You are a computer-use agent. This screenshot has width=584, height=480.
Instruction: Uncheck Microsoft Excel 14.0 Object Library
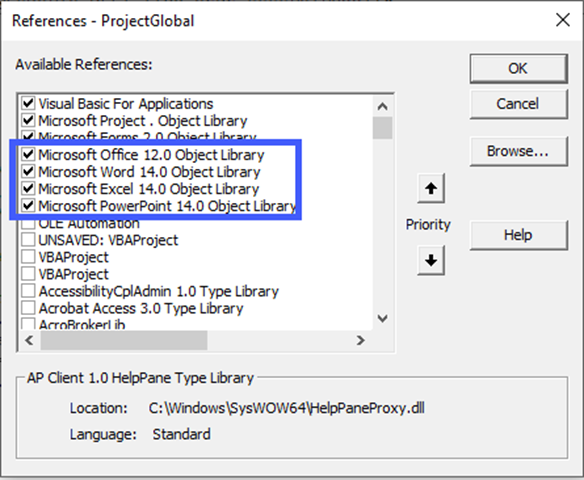(x=28, y=188)
